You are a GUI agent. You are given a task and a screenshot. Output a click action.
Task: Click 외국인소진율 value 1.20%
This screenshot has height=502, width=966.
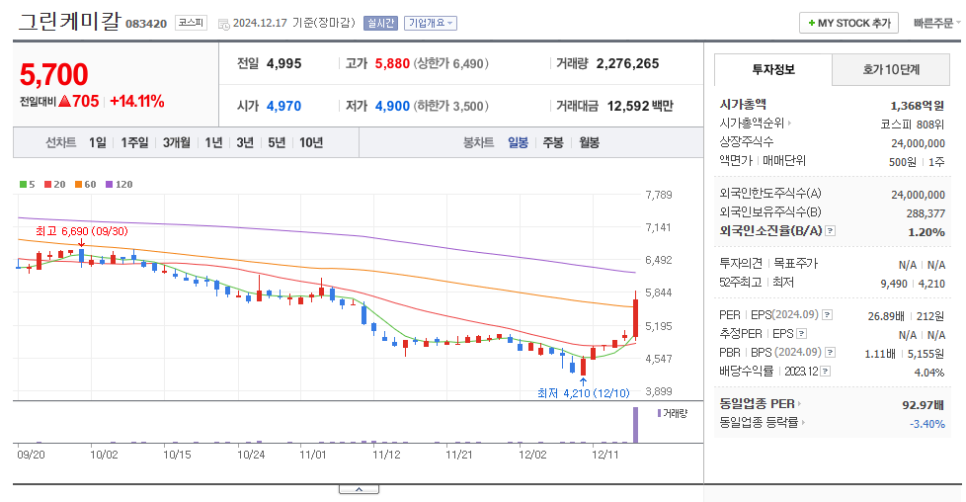pos(926,232)
